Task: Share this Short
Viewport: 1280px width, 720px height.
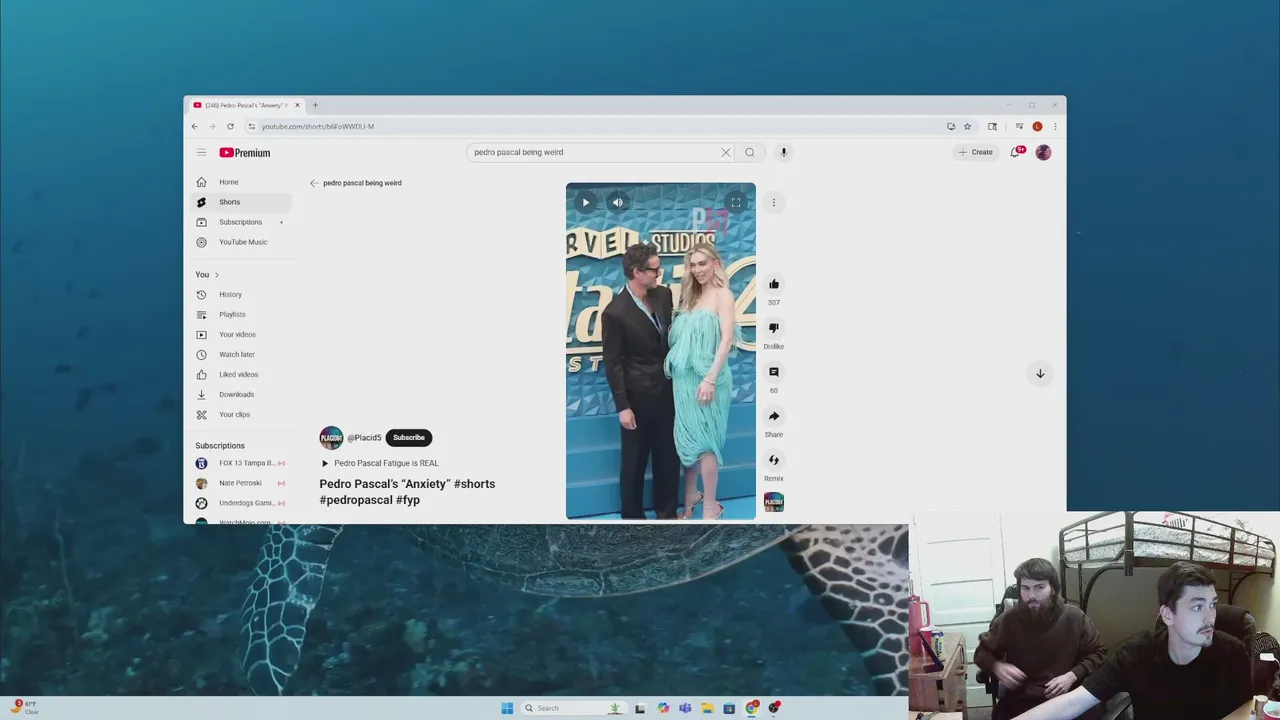Action: [774, 416]
